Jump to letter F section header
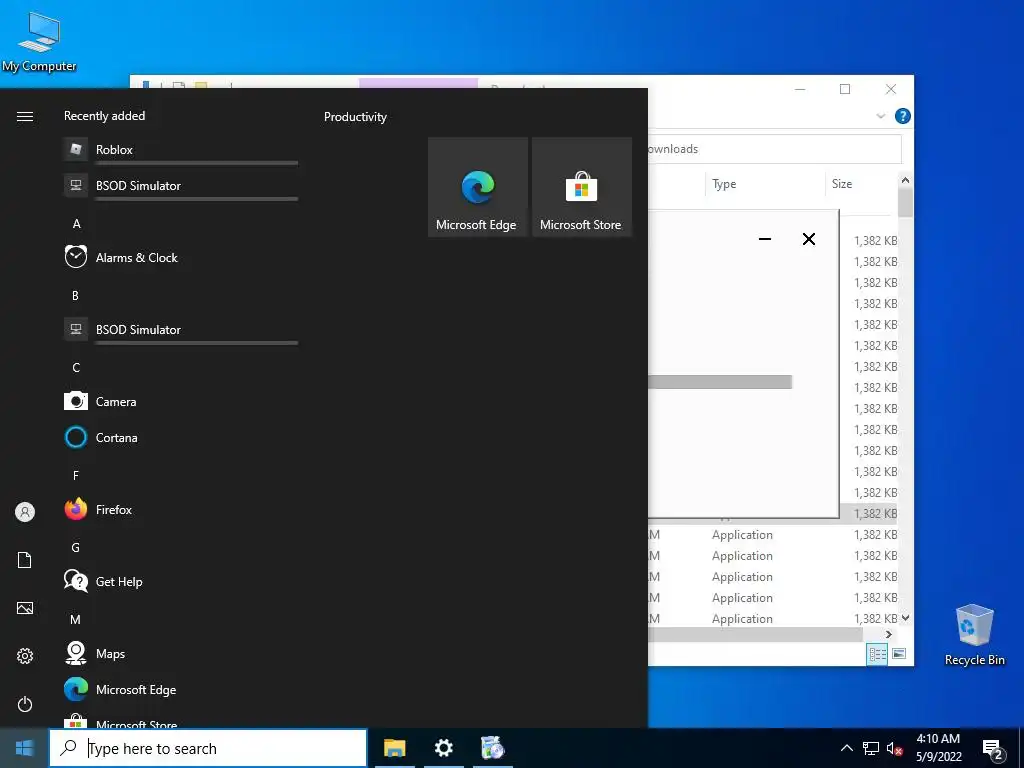Screen dimensions: 1024x768 76,475
